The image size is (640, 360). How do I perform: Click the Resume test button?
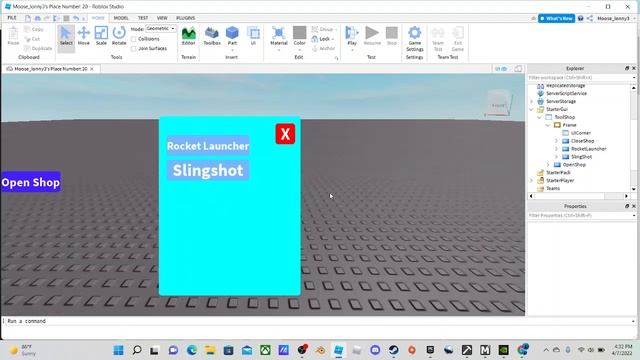pos(372,36)
